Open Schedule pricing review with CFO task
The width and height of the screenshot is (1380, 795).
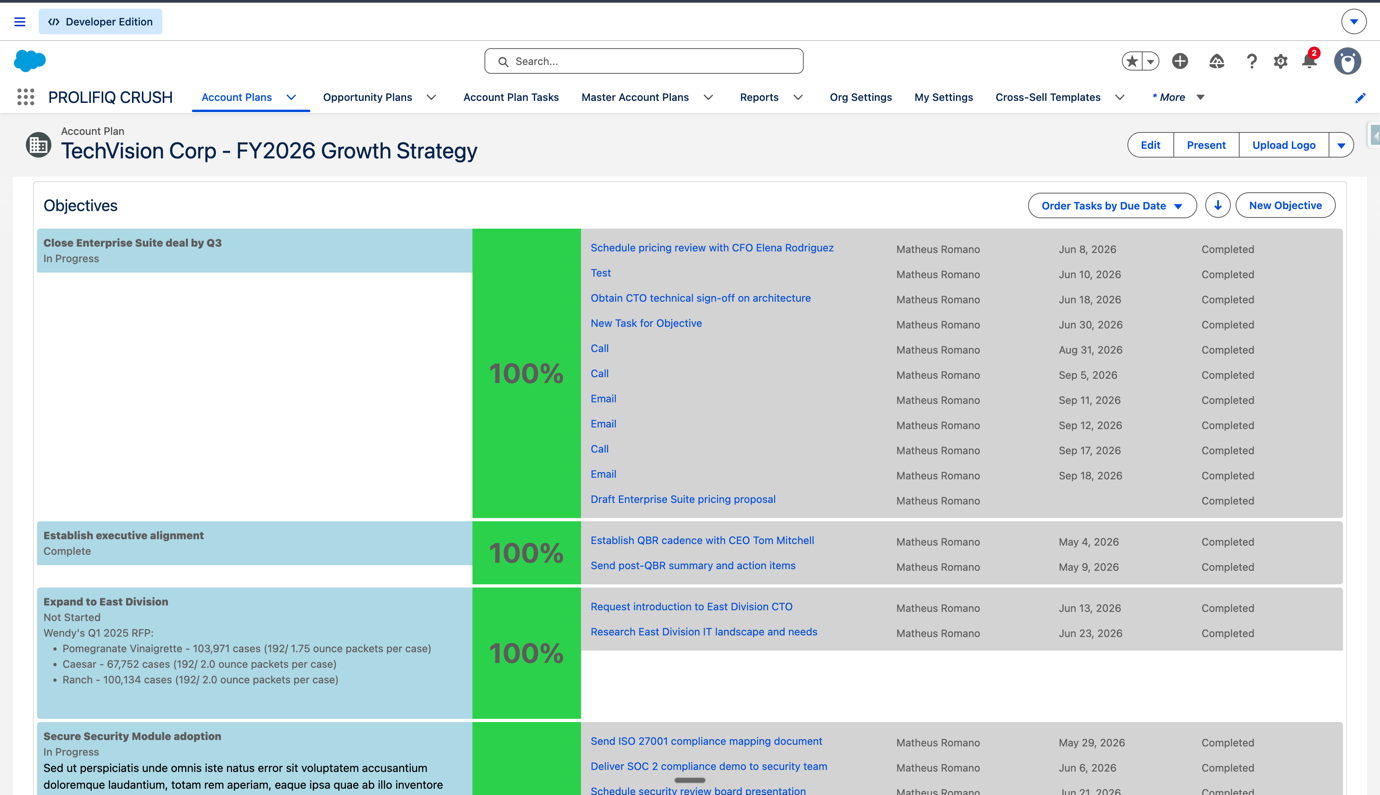[x=712, y=248]
